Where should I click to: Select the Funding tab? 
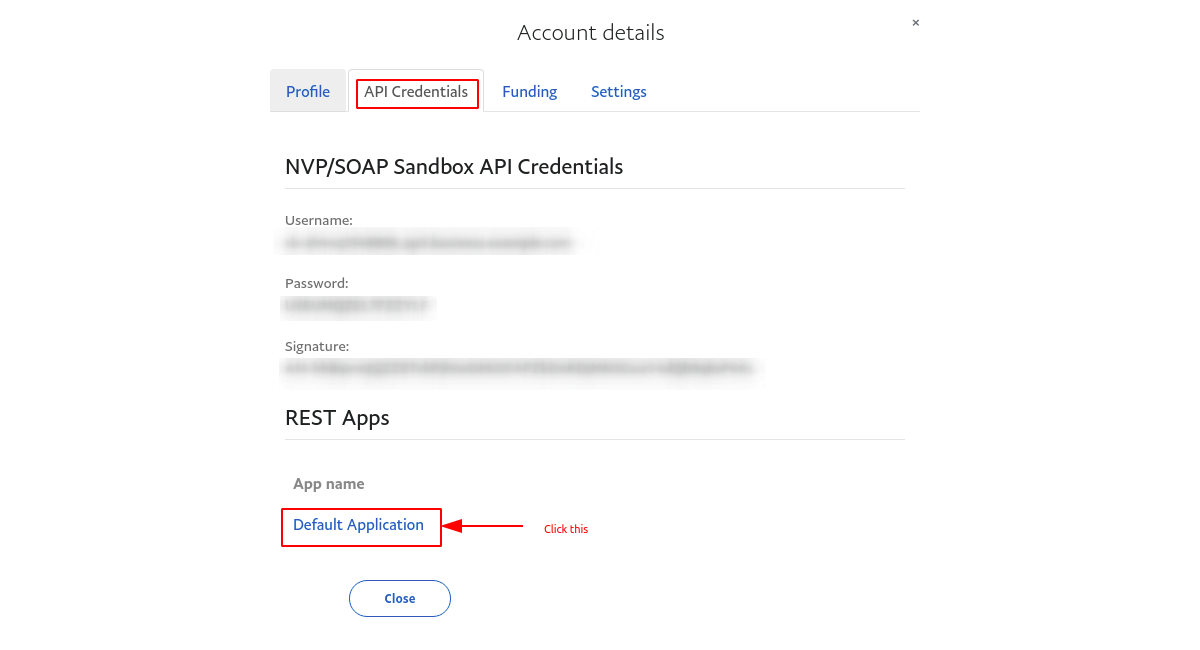(x=529, y=91)
